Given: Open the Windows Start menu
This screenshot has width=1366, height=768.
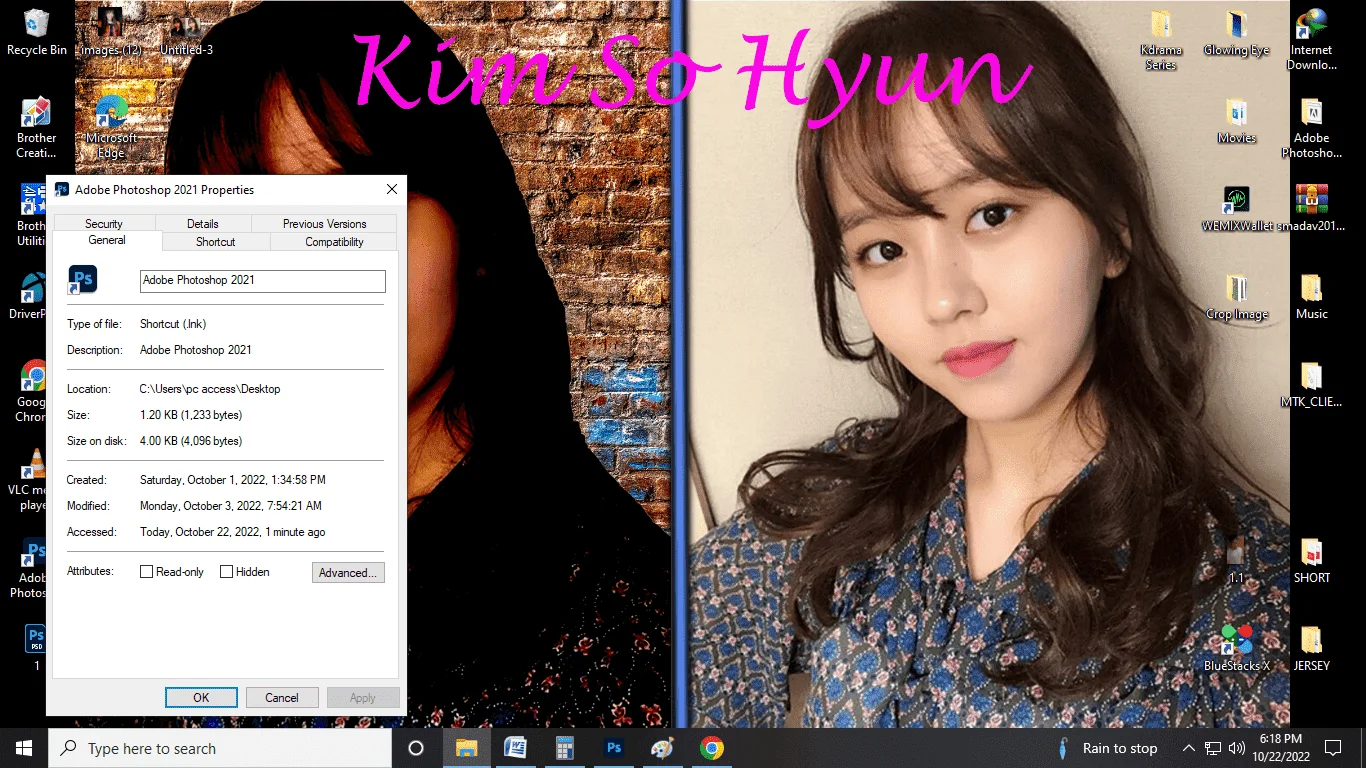Looking at the screenshot, I should coord(24,748).
